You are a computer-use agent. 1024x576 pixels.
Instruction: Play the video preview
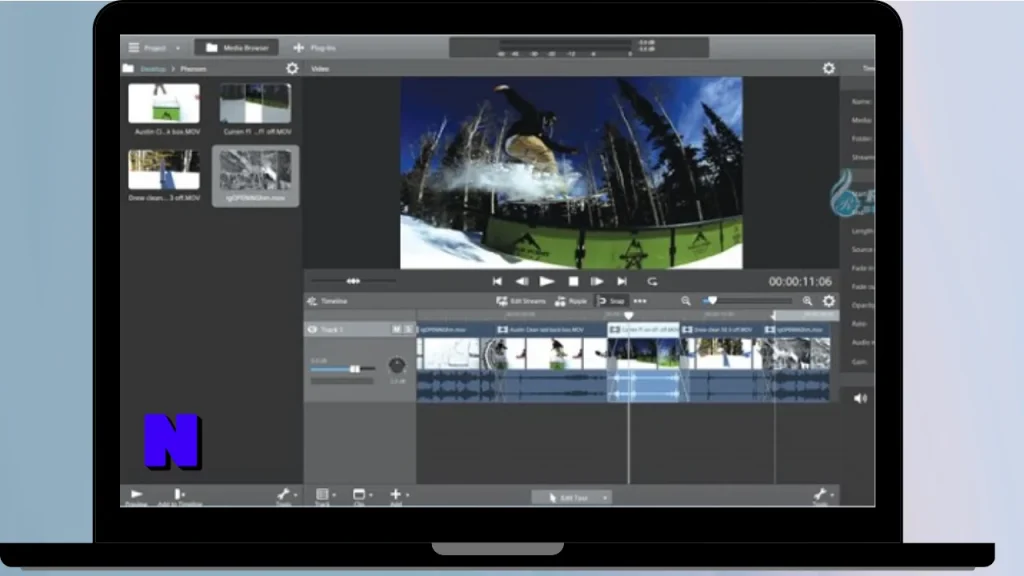[547, 281]
